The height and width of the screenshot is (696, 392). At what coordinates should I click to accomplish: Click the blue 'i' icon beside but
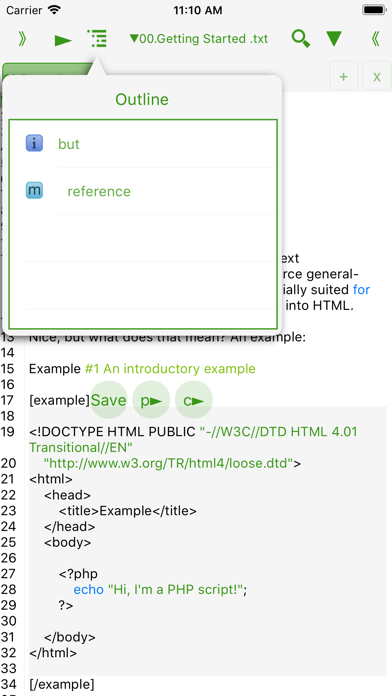[34, 143]
